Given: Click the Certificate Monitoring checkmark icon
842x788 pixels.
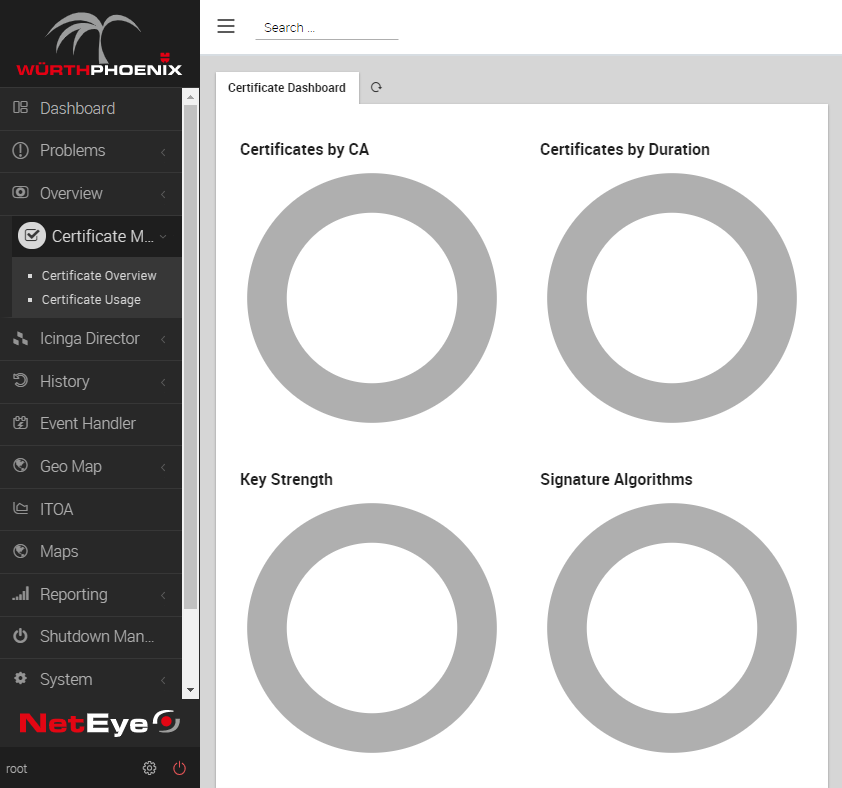Looking at the screenshot, I should pyautogui.click(x=32, y=235).
